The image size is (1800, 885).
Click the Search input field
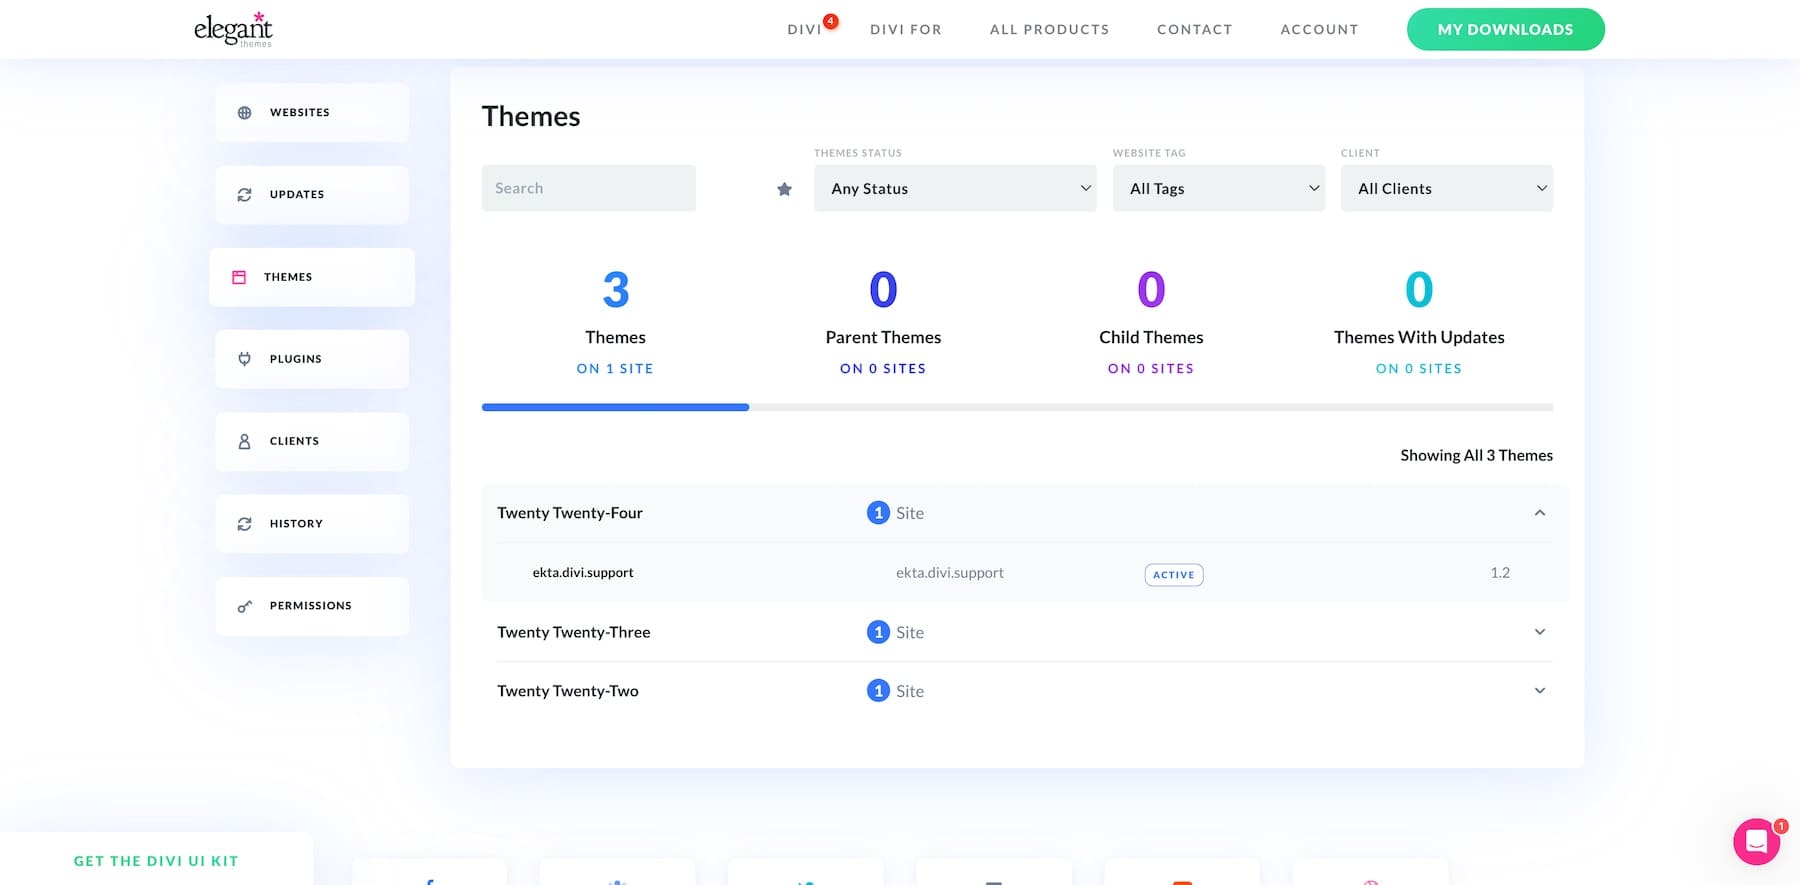tap(588, 188)
